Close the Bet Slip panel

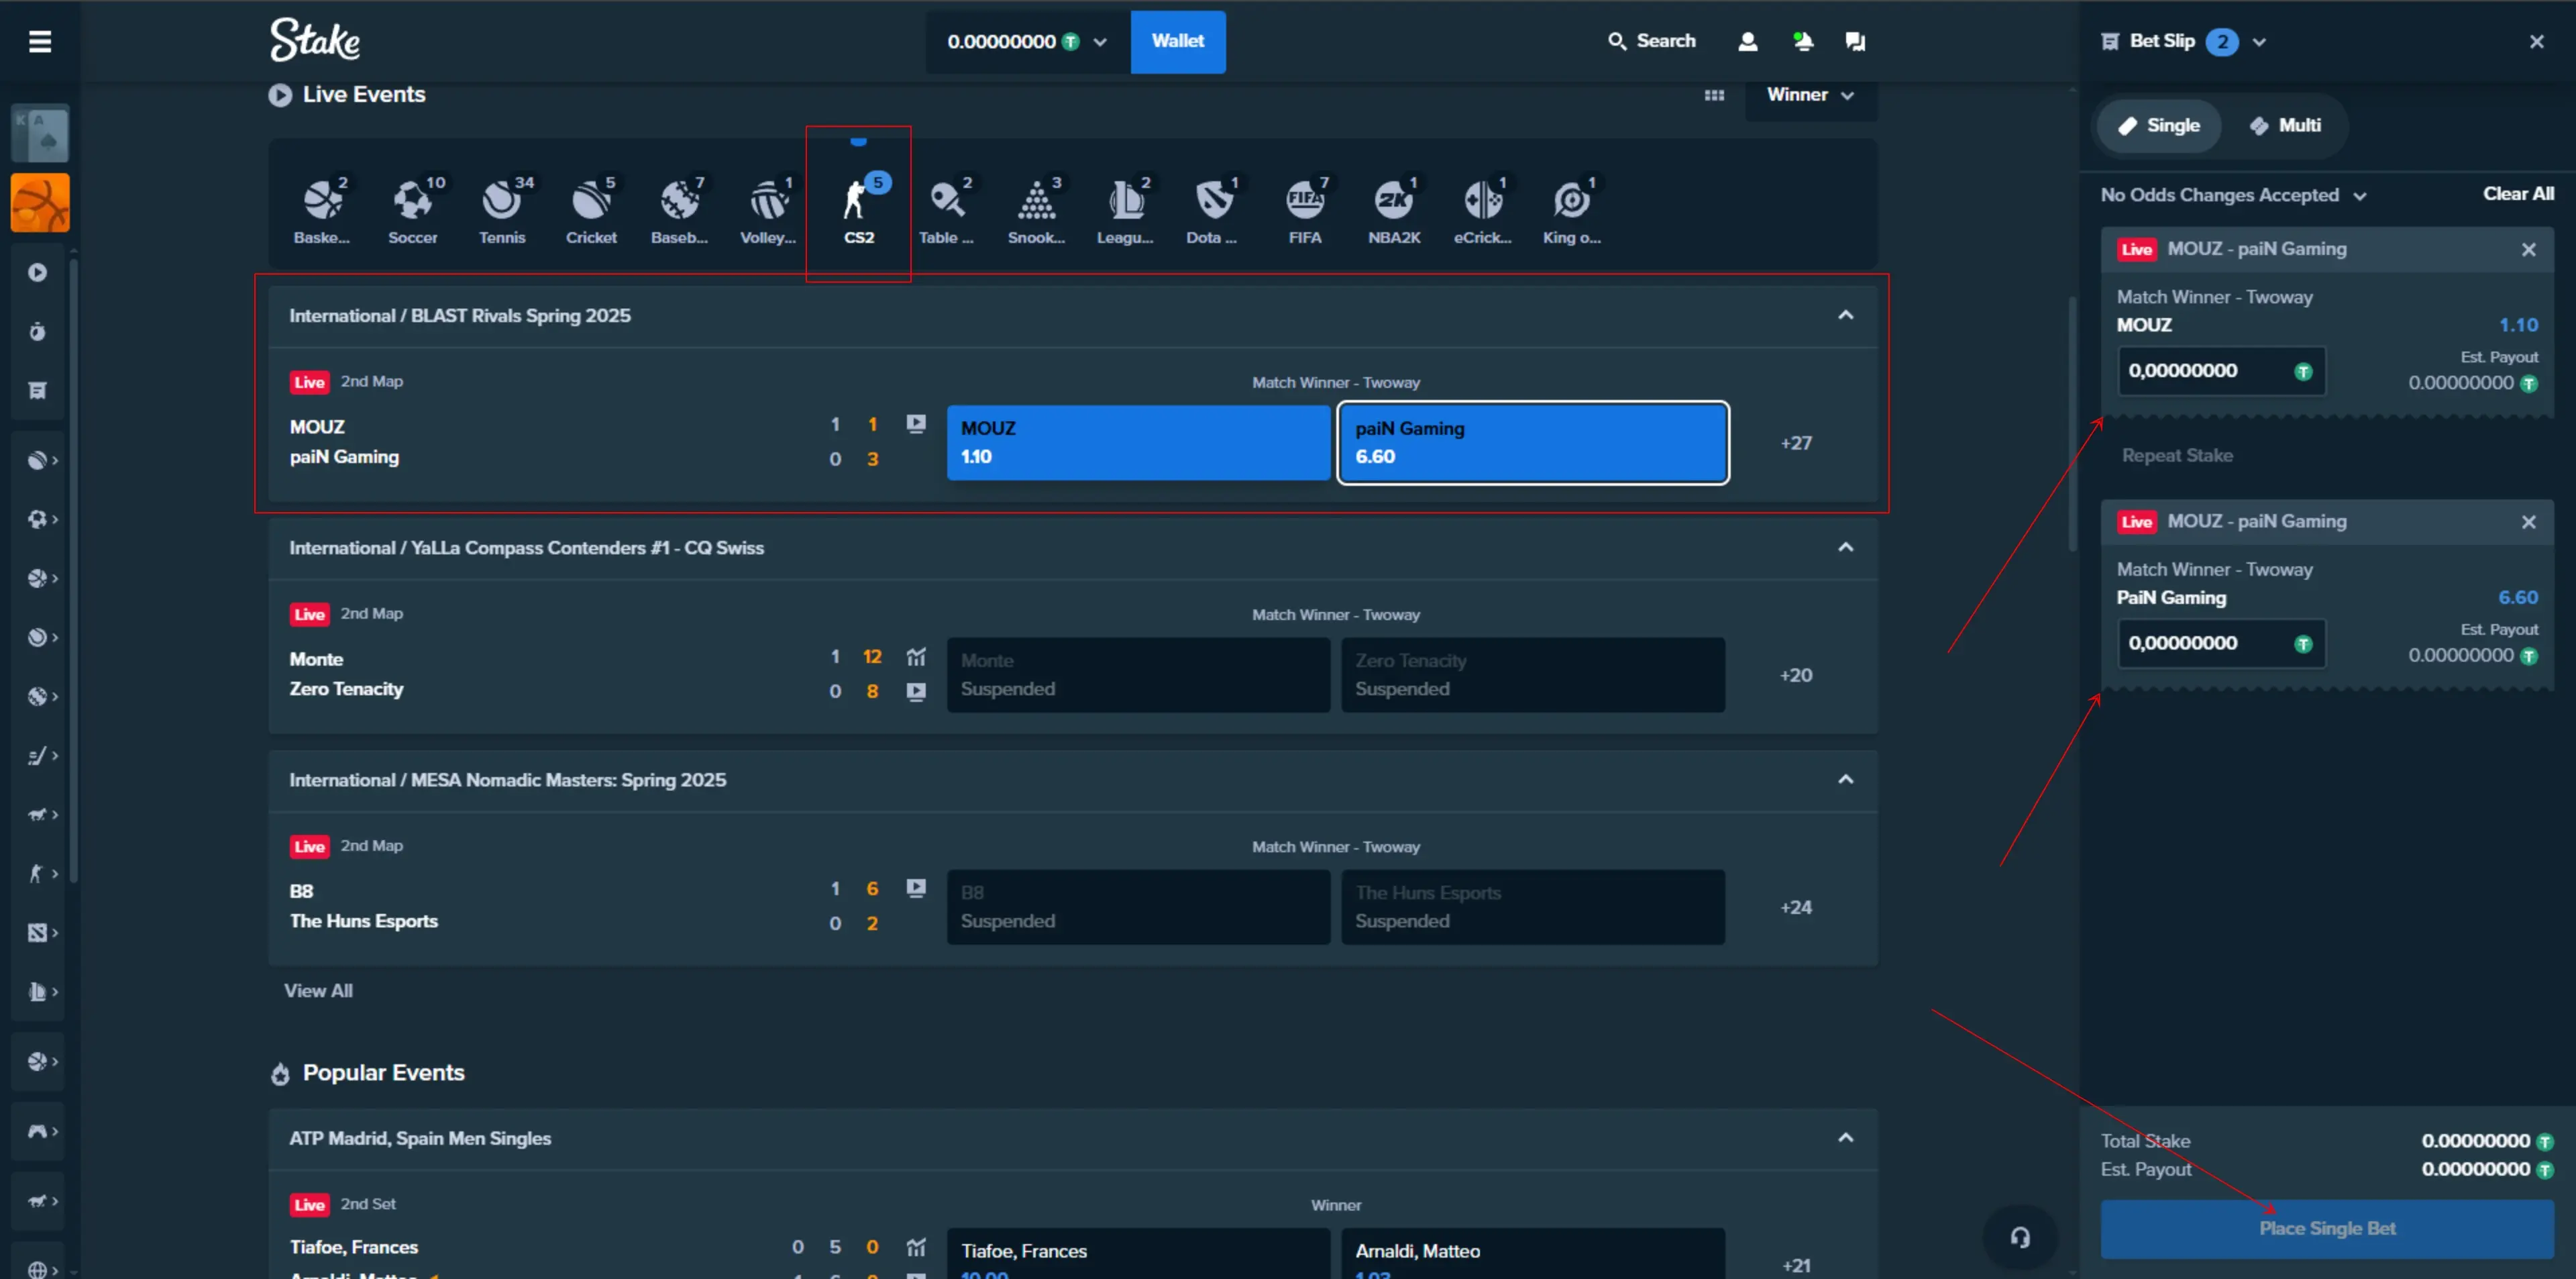point(2536,42)
